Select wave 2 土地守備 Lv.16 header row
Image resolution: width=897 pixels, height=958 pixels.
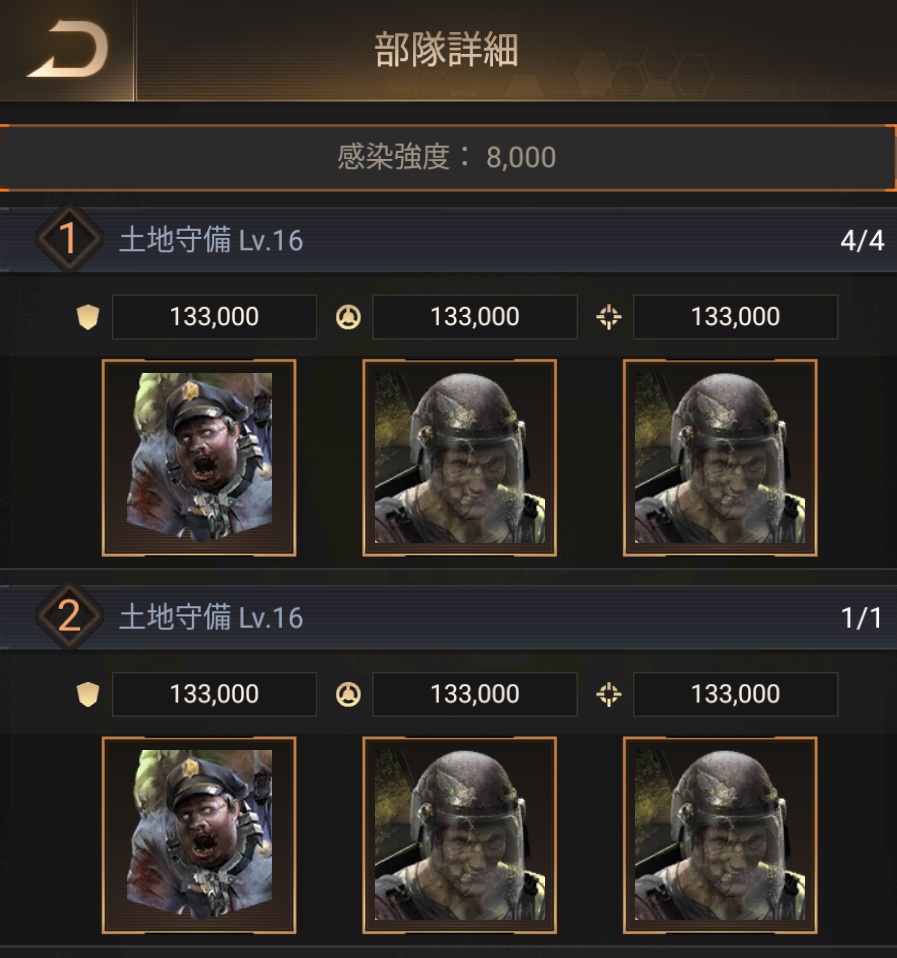coord(448,617)
